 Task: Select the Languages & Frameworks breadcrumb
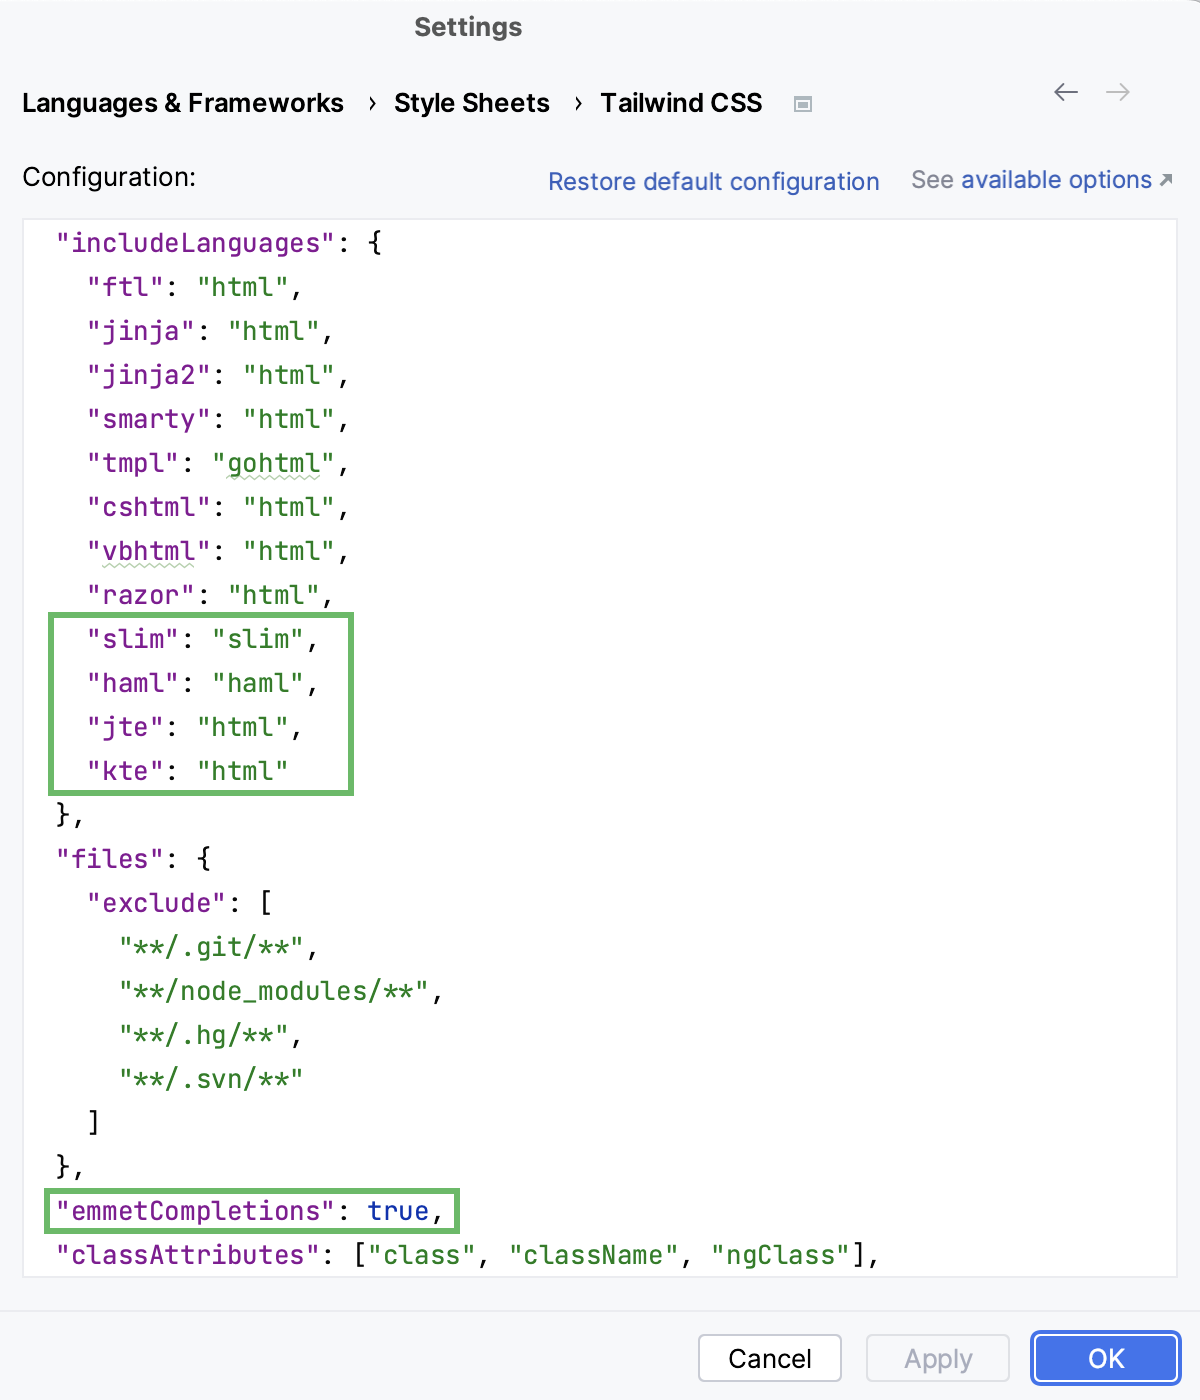click(x=183, y=103)
